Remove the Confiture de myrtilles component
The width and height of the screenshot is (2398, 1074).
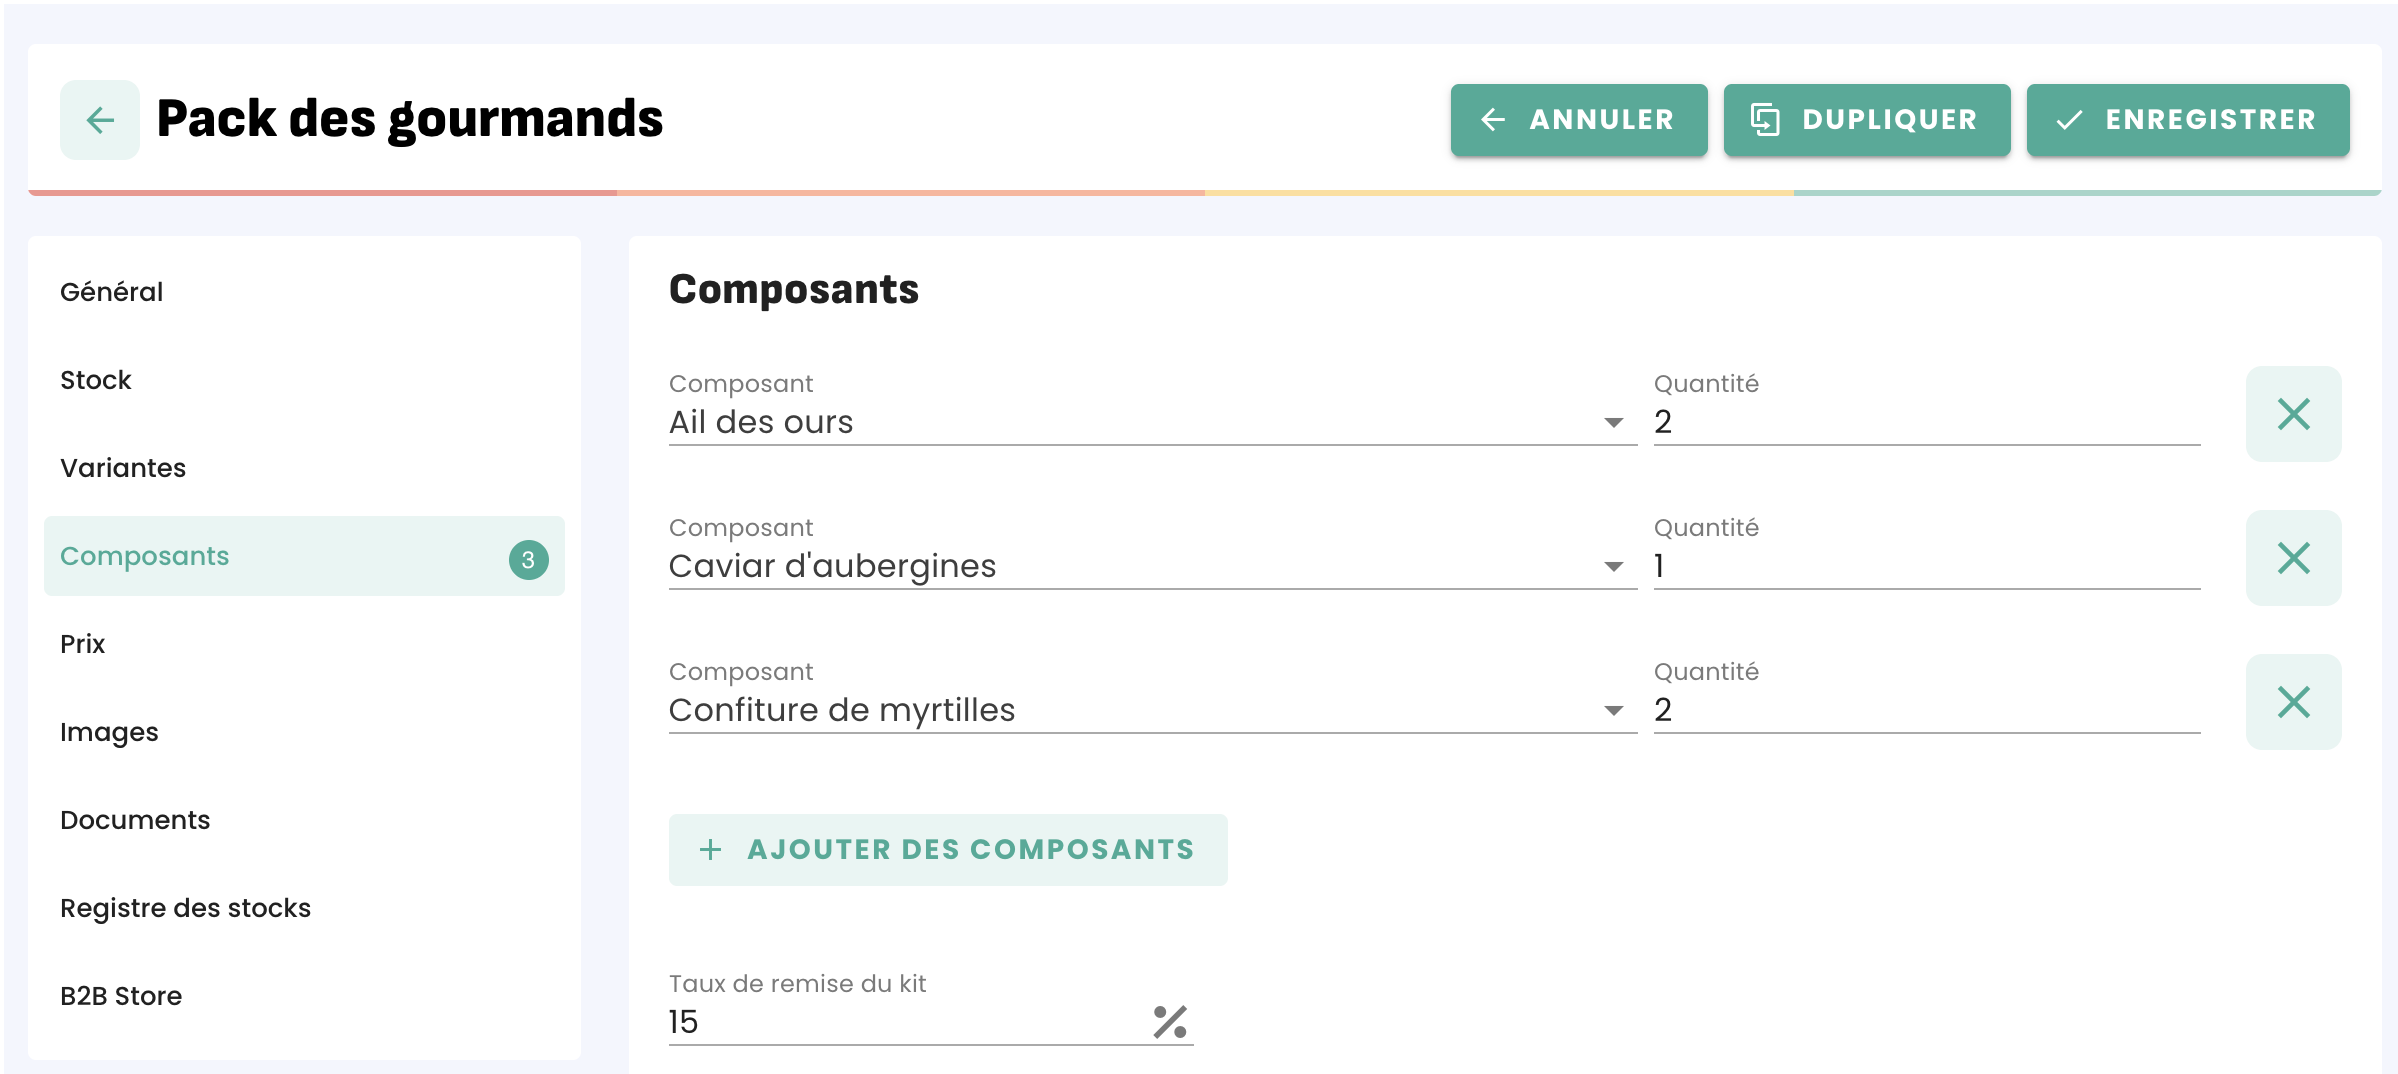point(2292,702)
